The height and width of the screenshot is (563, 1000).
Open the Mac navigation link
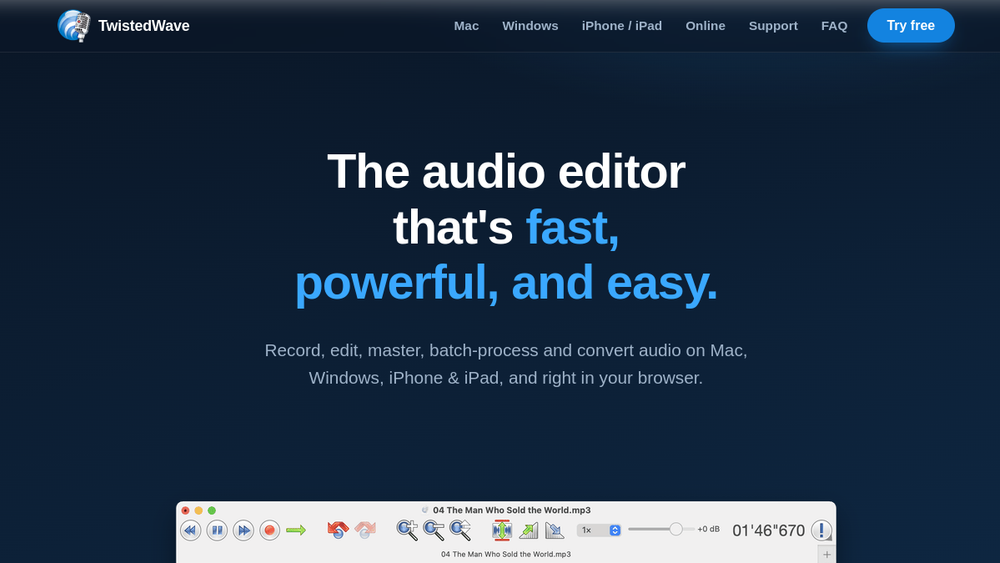tap(466, 26)
